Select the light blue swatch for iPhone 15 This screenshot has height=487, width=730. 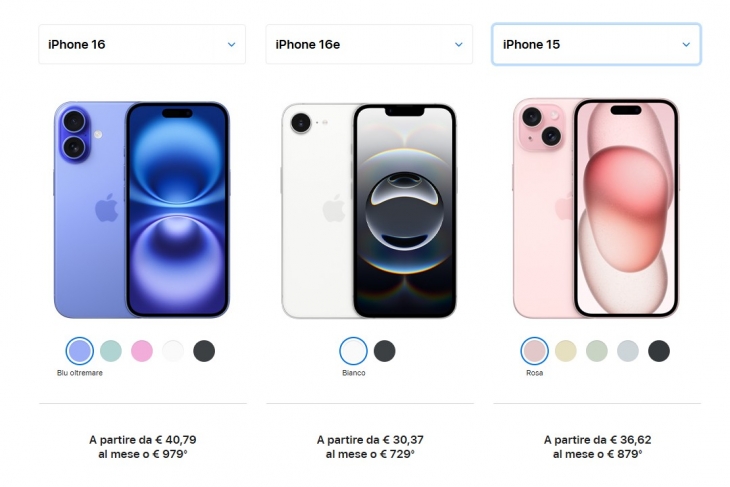[x=628, y=351]
